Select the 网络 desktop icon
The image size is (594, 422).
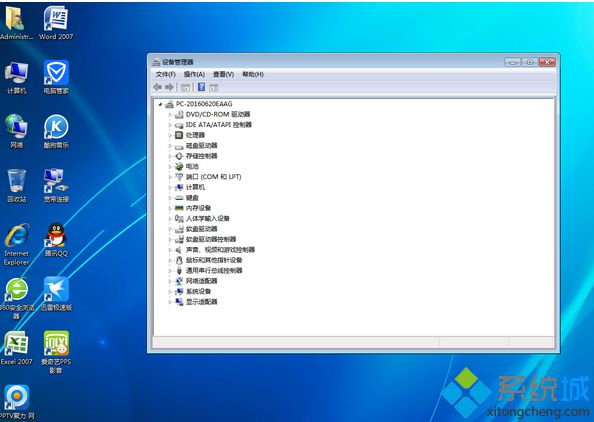coord(16,131)
